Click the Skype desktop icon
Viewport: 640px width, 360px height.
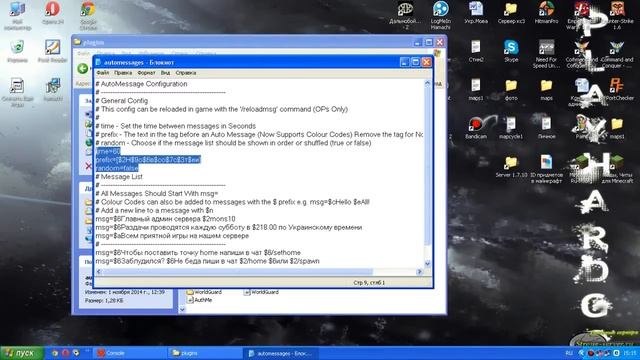pyautogui.click(x=511, y=51)
